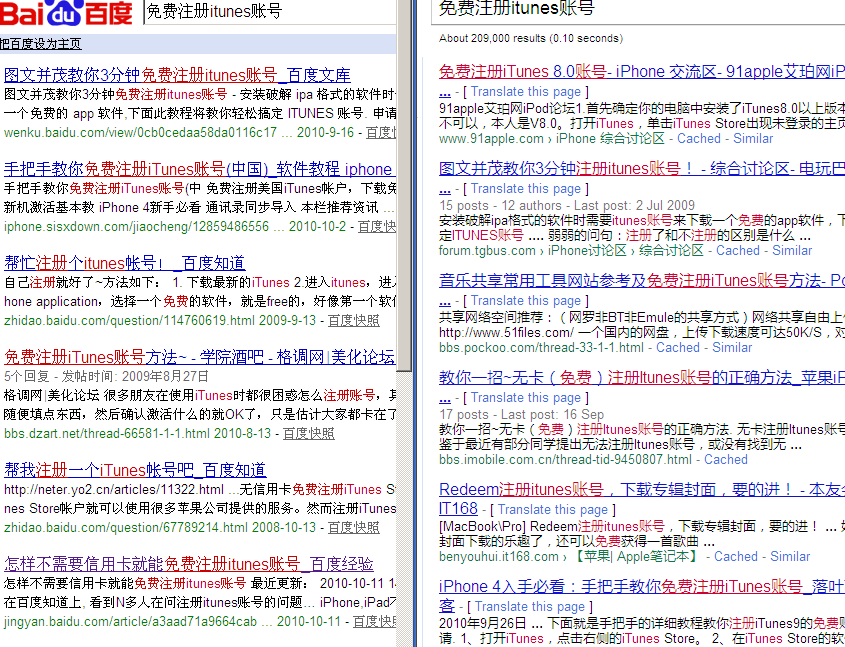Open 百度快照 for the wenku.baidu.com result

click(x=381, y=132)
